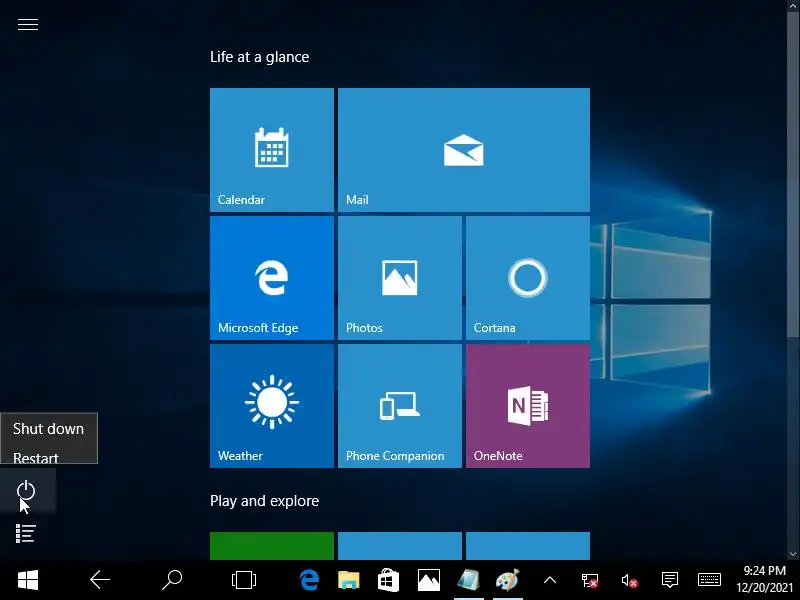
Task: Open the Mail tile
Action: pyautogui.click(x=464, y=149)
